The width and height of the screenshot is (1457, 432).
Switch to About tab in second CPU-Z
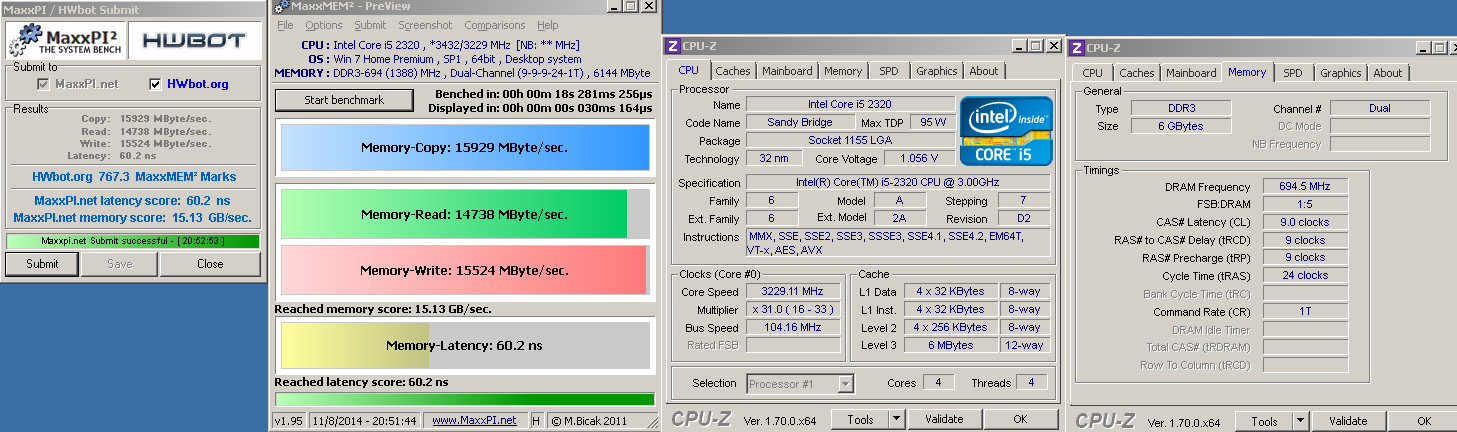1388,73
